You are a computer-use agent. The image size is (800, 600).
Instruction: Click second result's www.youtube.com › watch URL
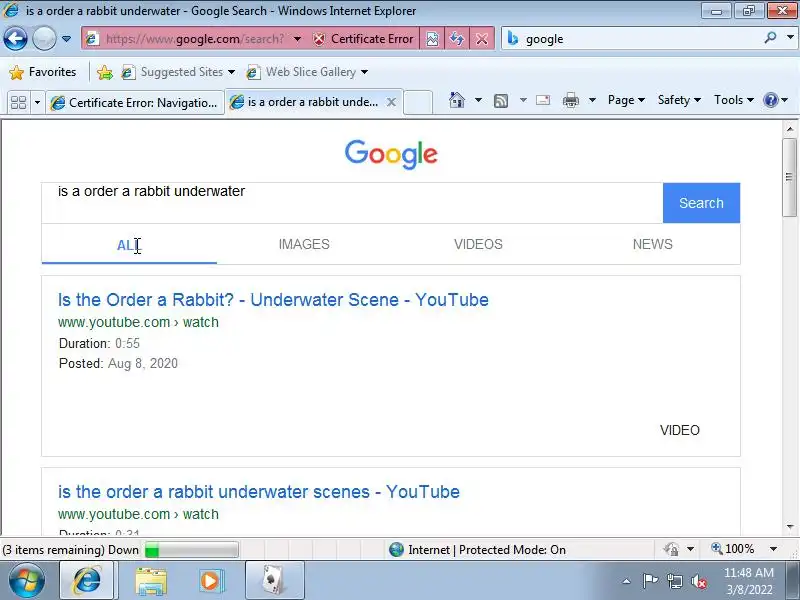point(138,514)
